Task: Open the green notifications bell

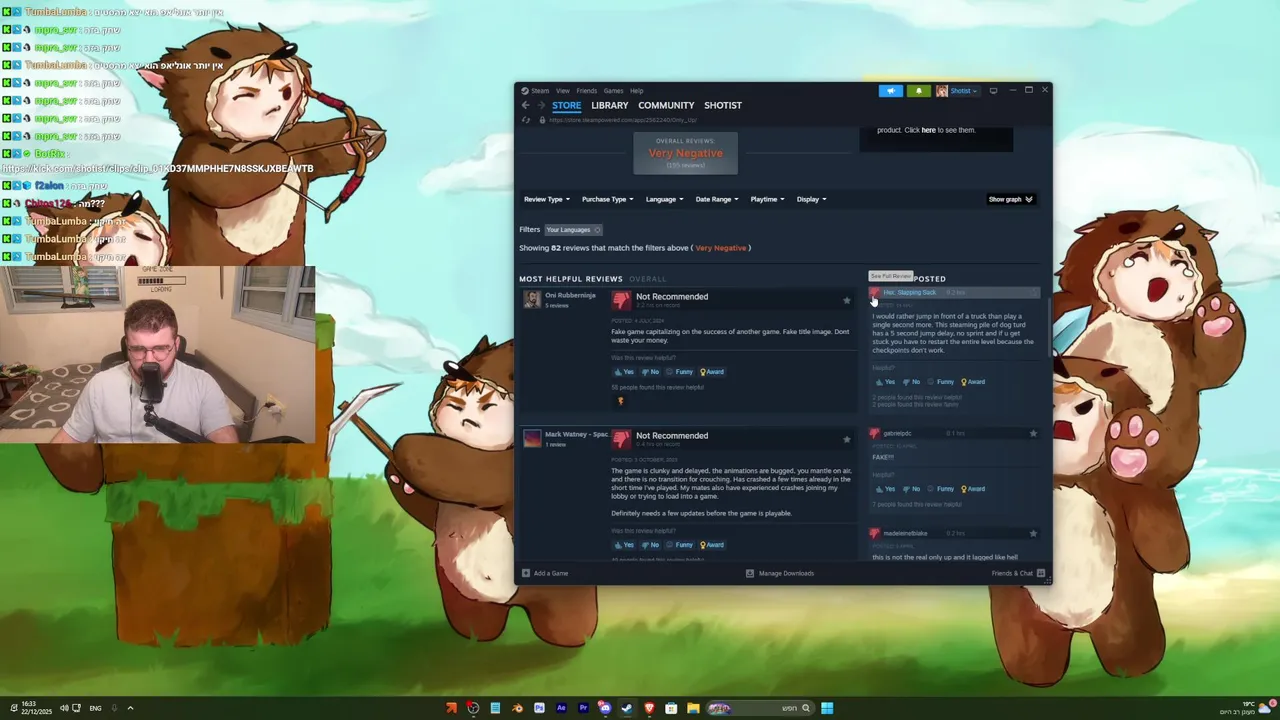Action: [919, 91]
